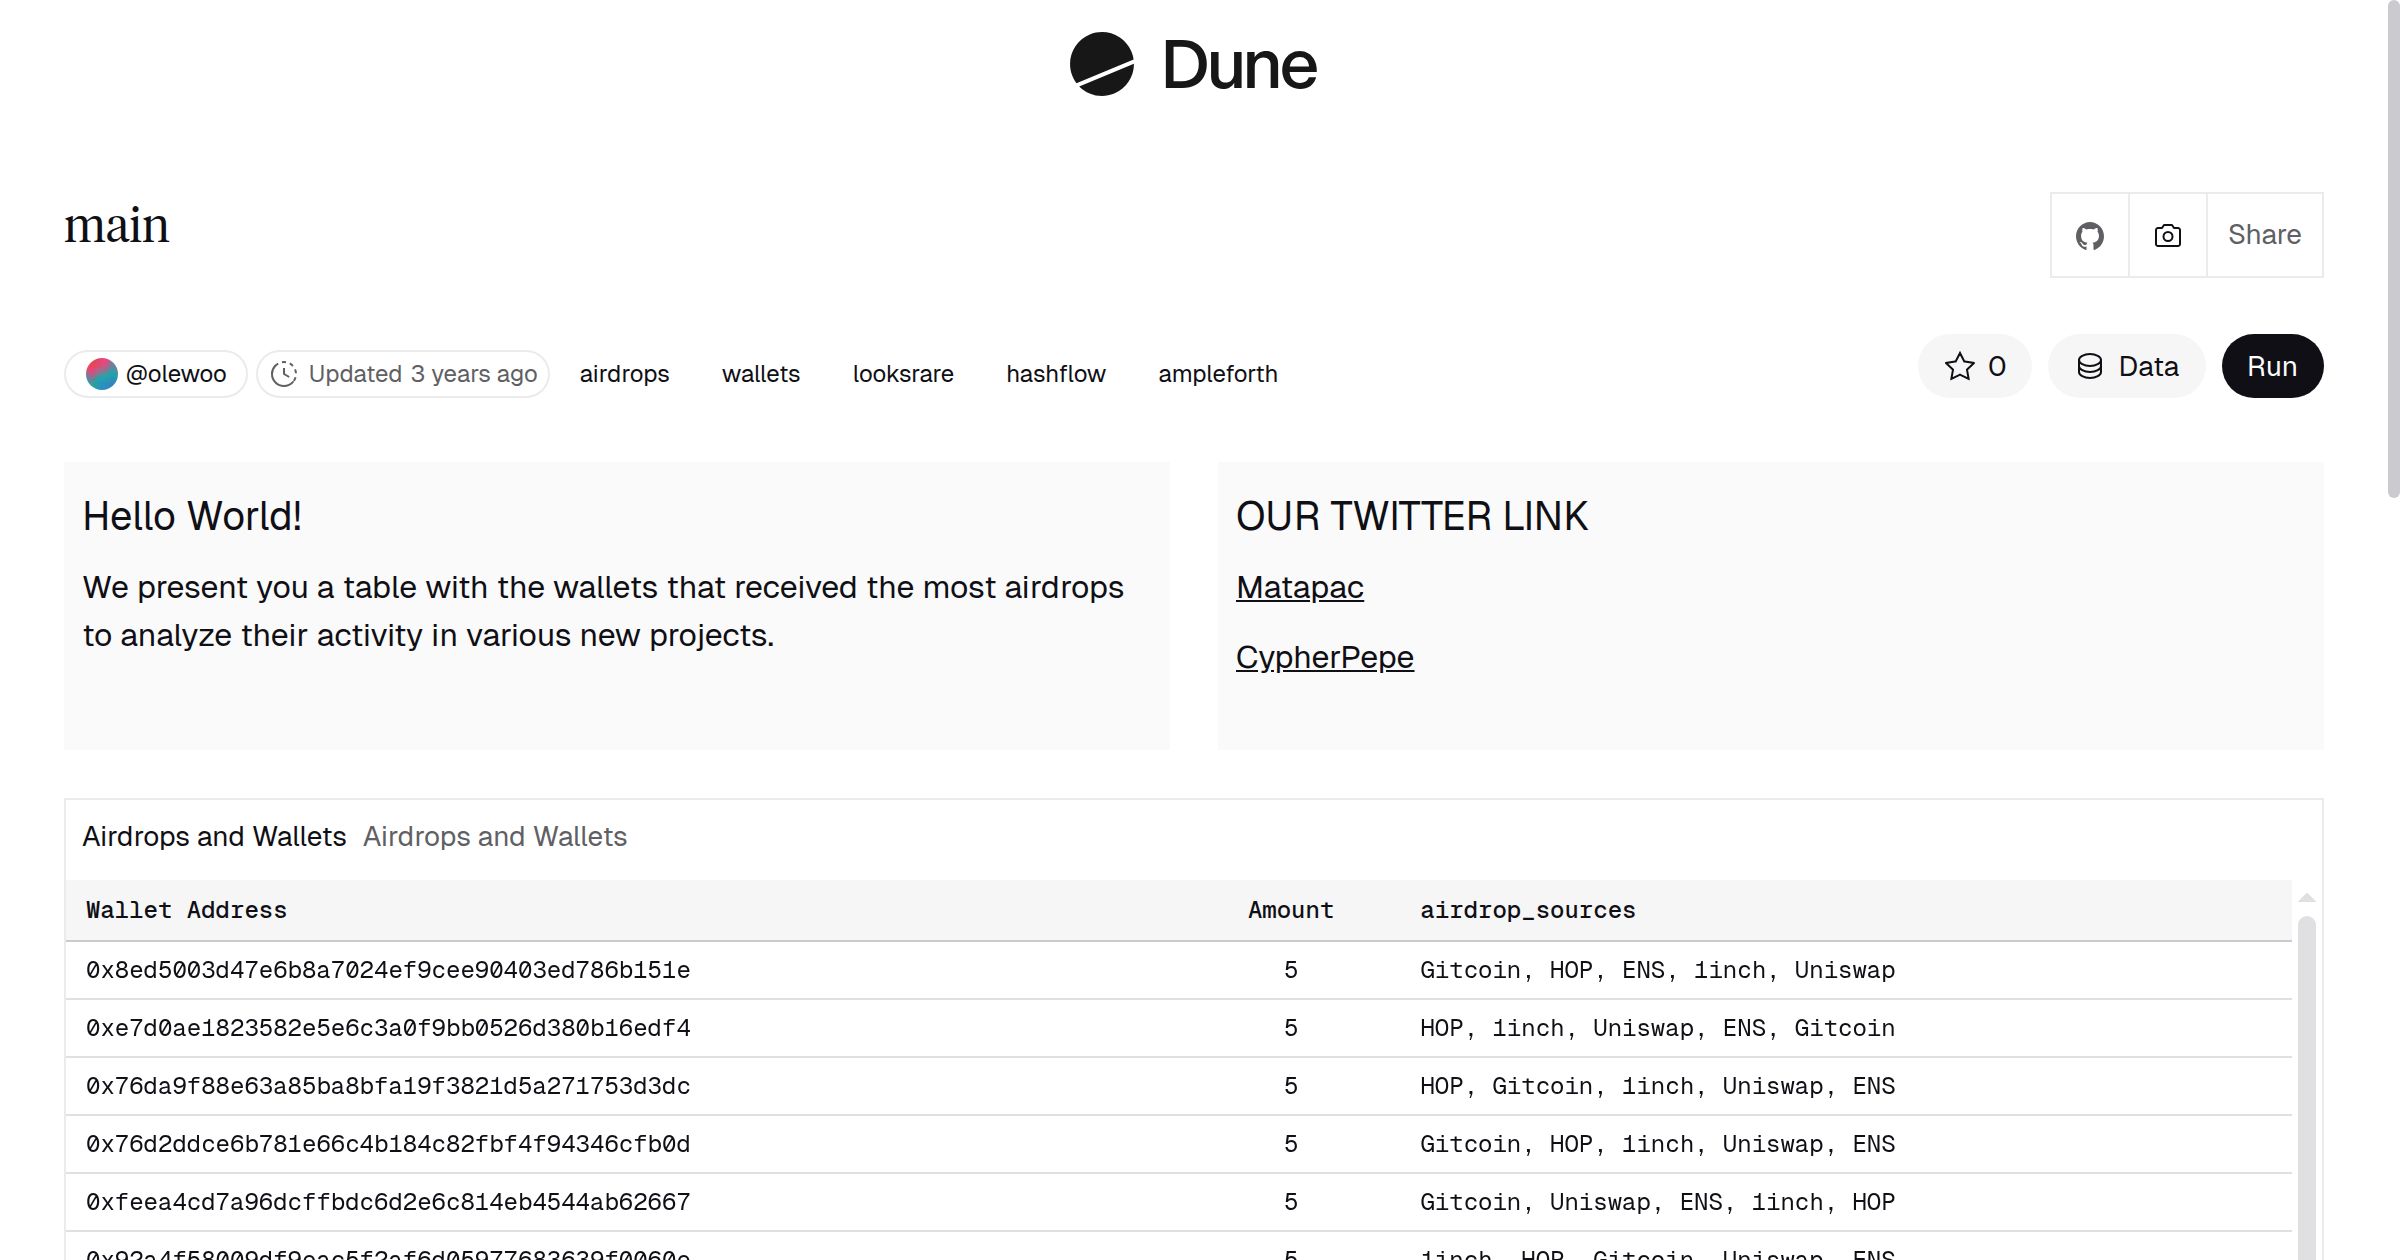Open the hashflow tag
Screen dimensions: 2400x1260
1055,373
